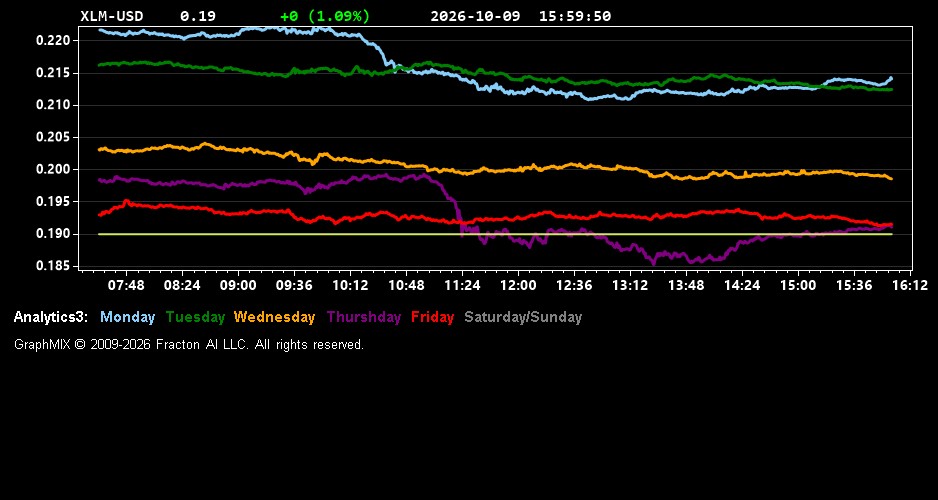Click the 0.190 y-axis label
938x500 pixels.
(54, 234)
